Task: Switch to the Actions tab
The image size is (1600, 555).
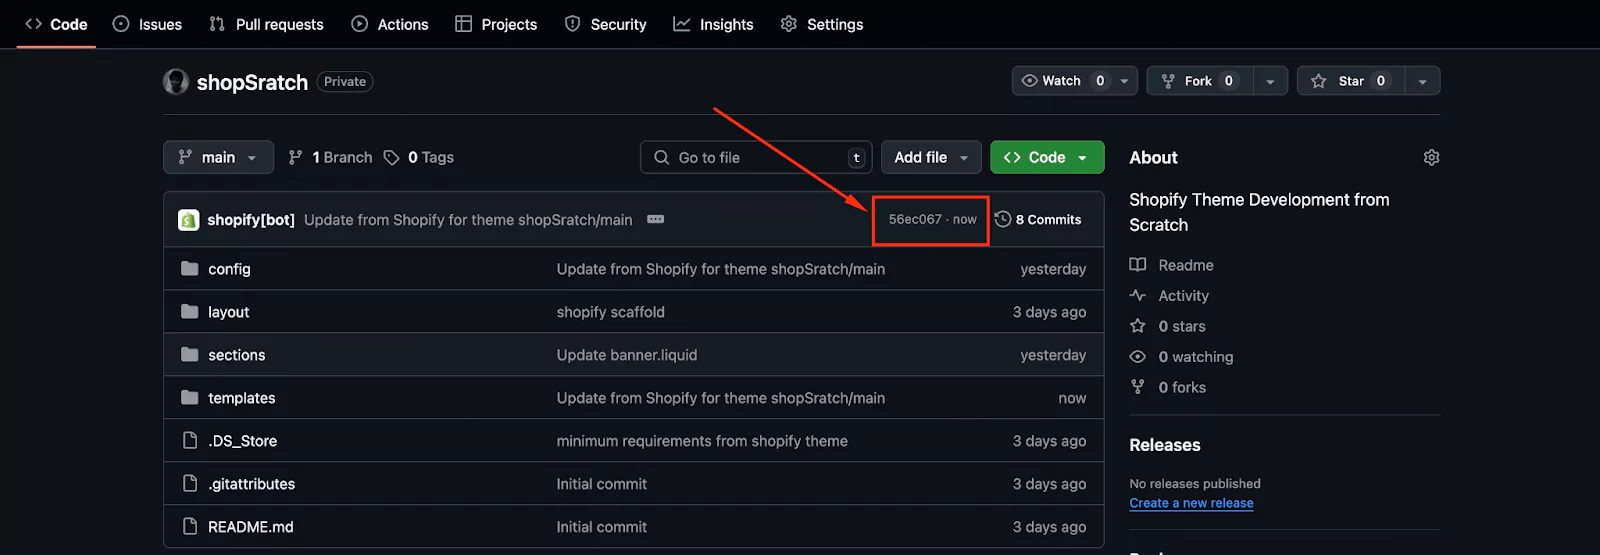Action: click(x=390, y=24)
